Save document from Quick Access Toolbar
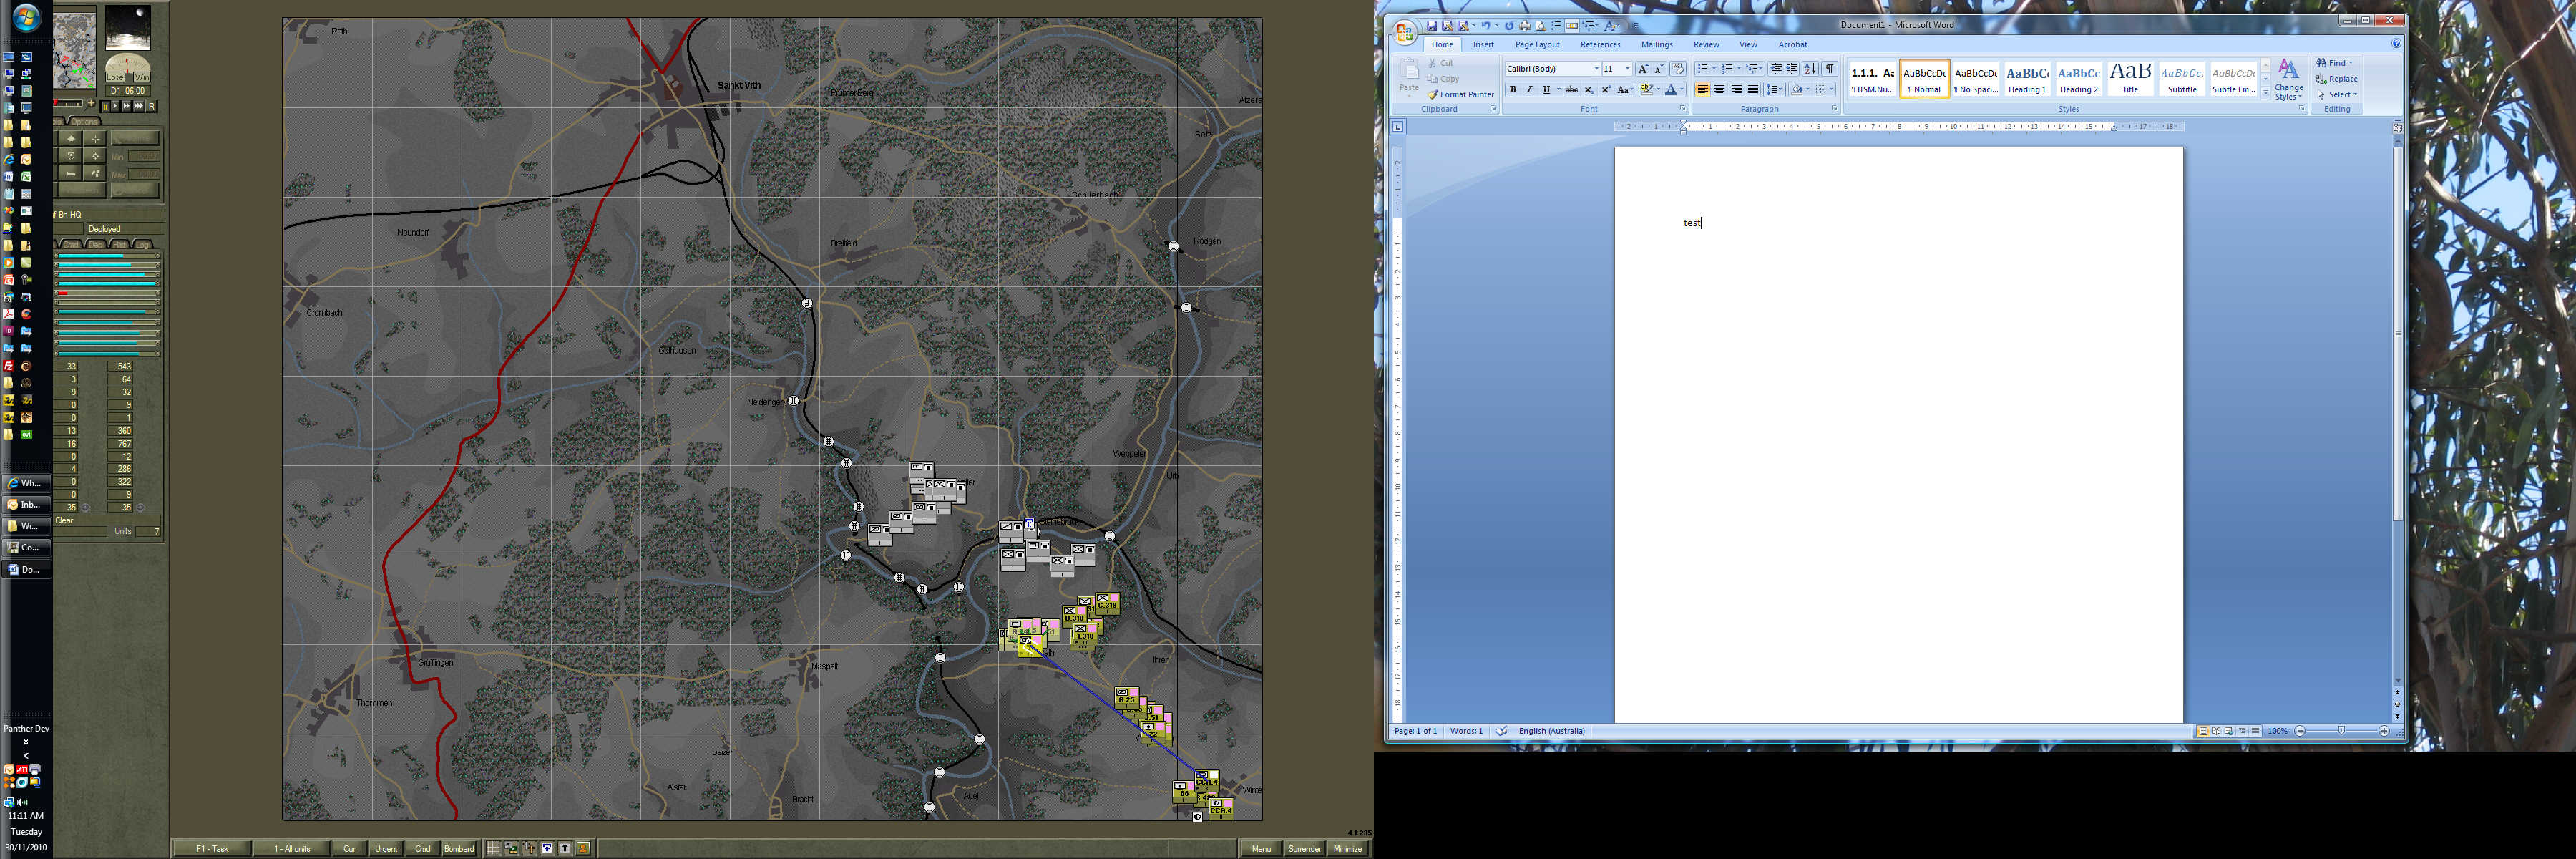Viewport: 2576px width, 859px height. coord(1432,26)
